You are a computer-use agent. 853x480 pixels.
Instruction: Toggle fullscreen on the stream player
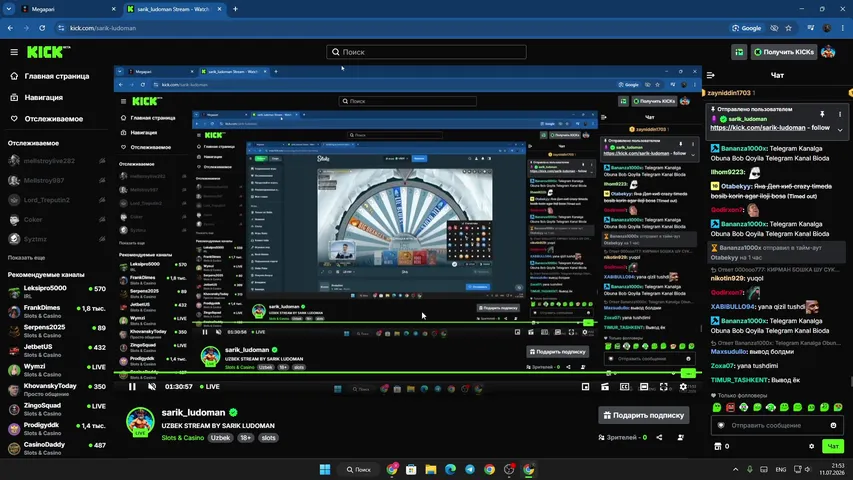(x=664, y=386)
